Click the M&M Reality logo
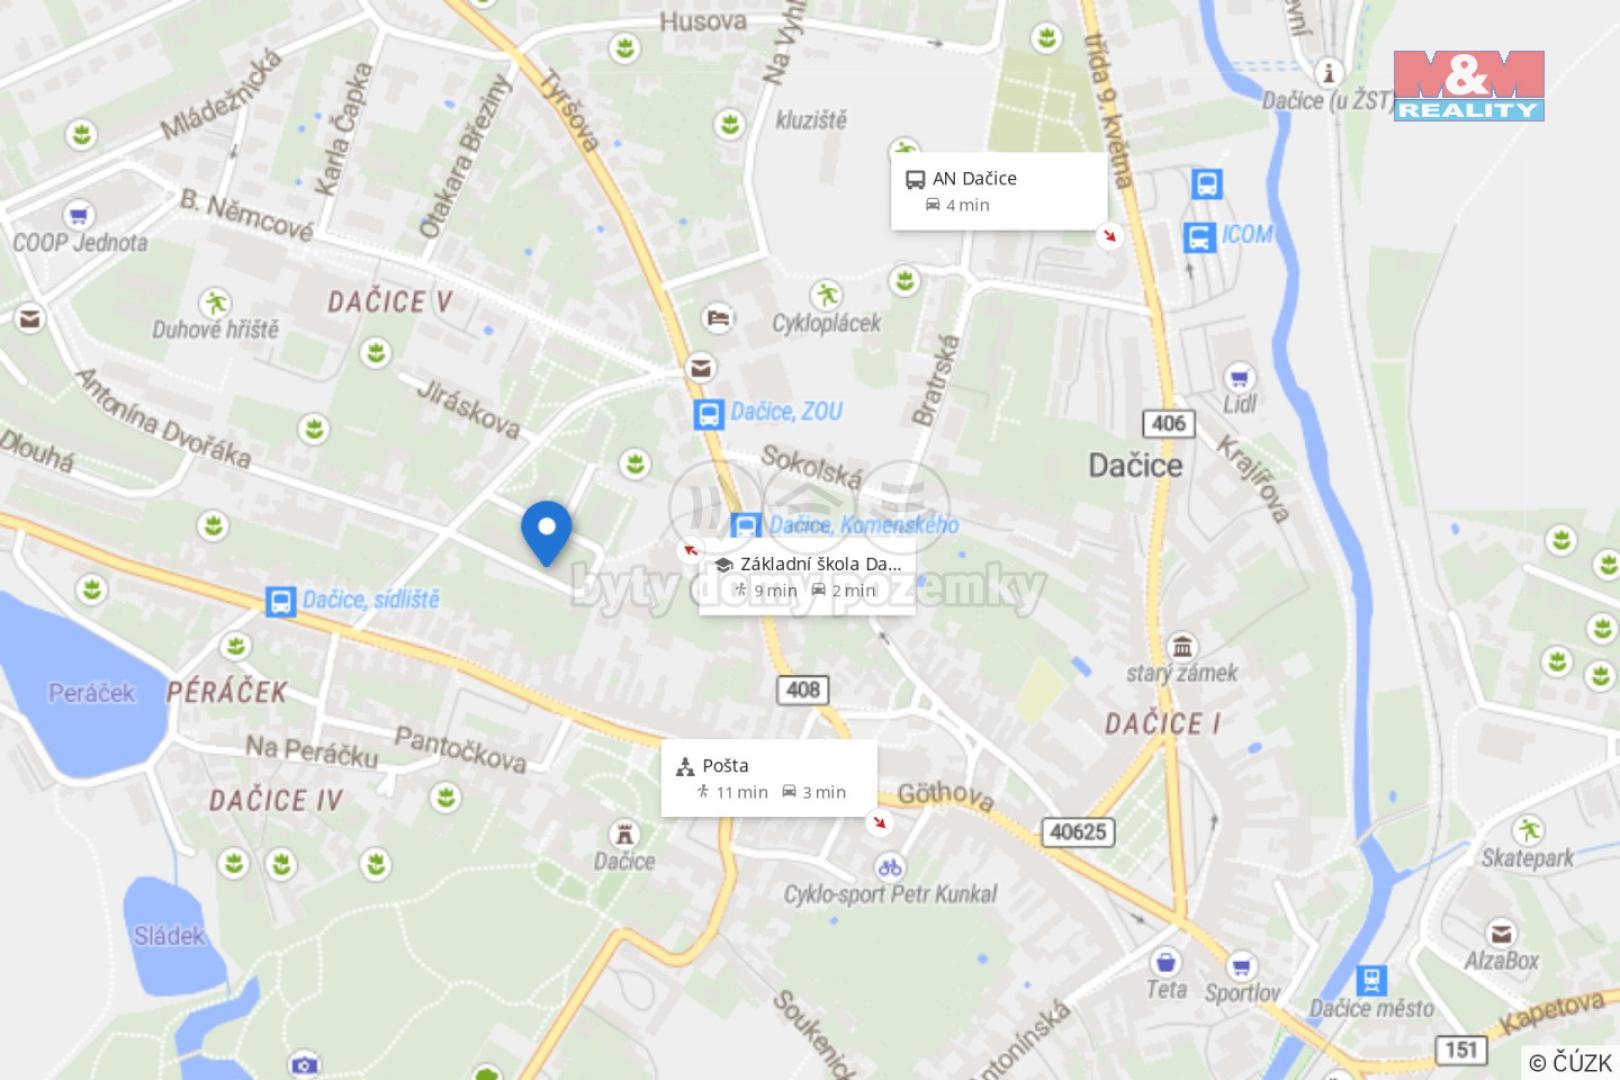 1469,85
